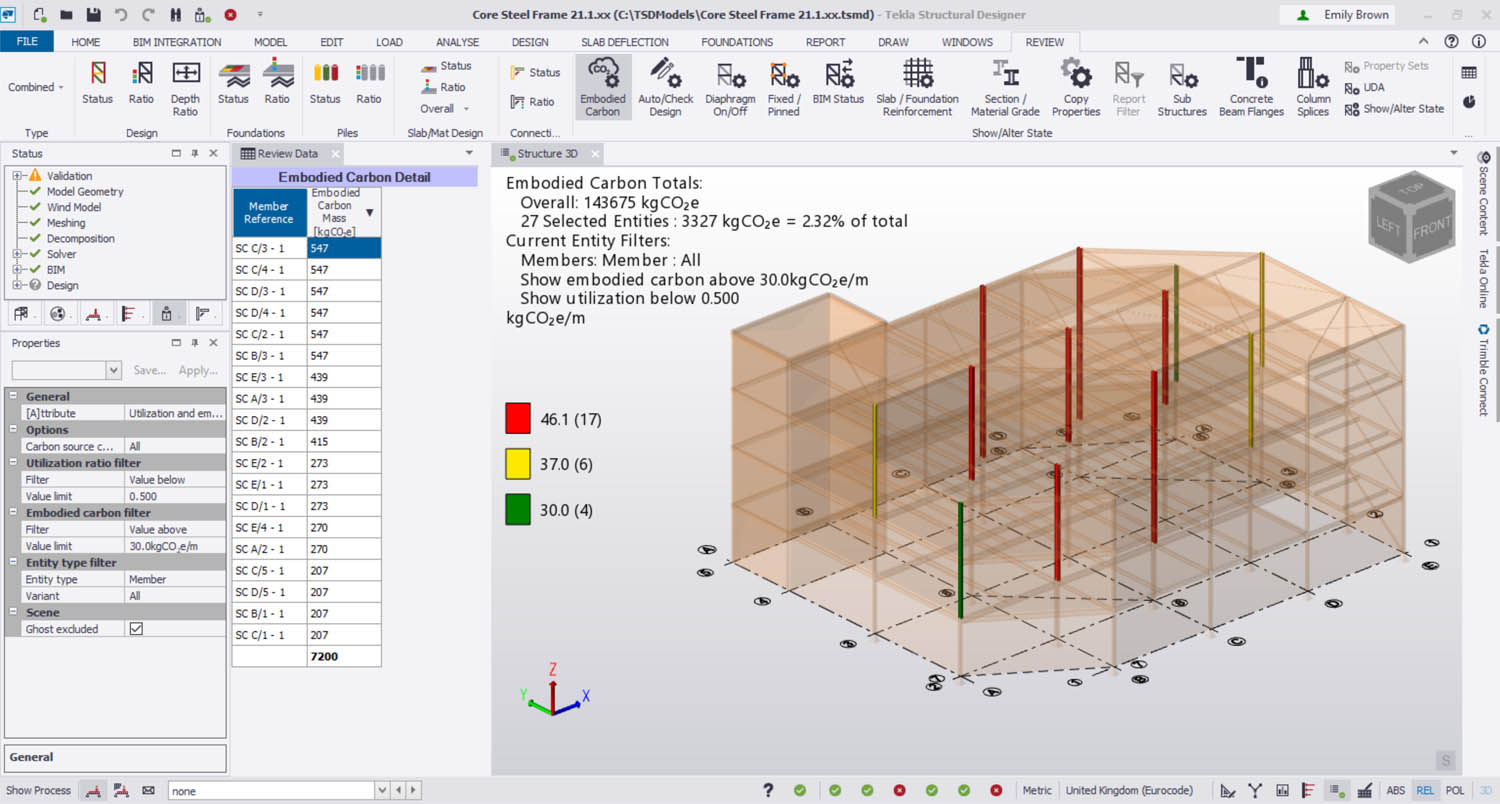Click United Kingdom (Eurocode) in status bar
The image size is (1500, 804).
coord(1129,790)
